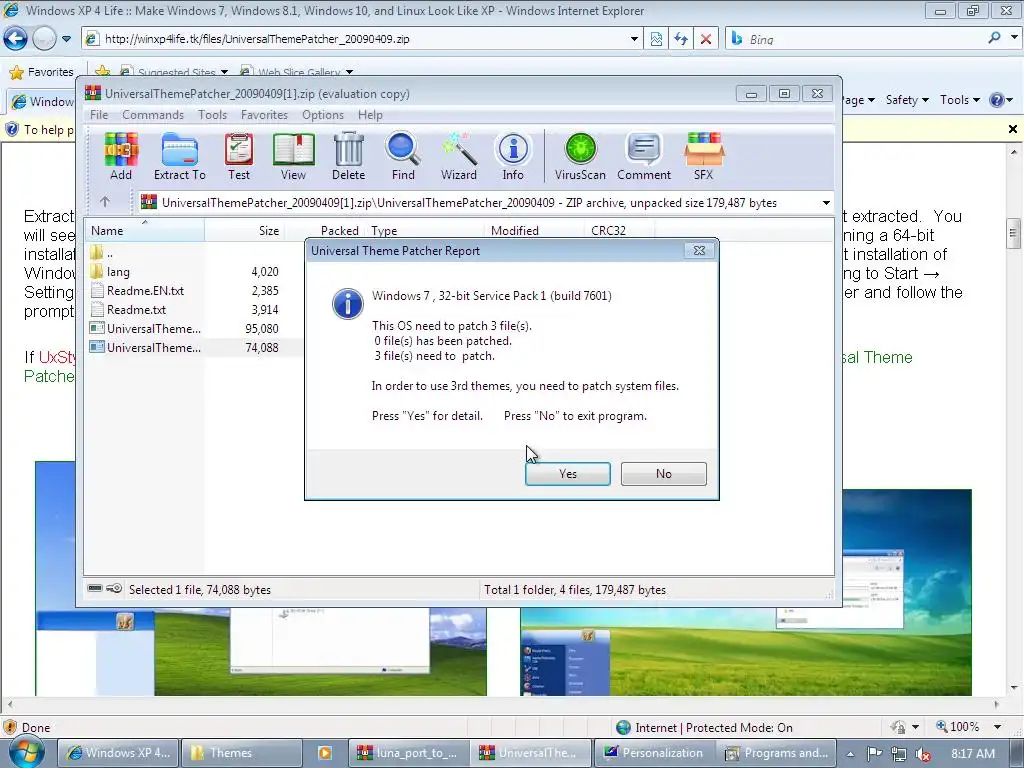Open the File menu in WinRAR
This screenshot has width=1024, height=768.
point(99,114)
